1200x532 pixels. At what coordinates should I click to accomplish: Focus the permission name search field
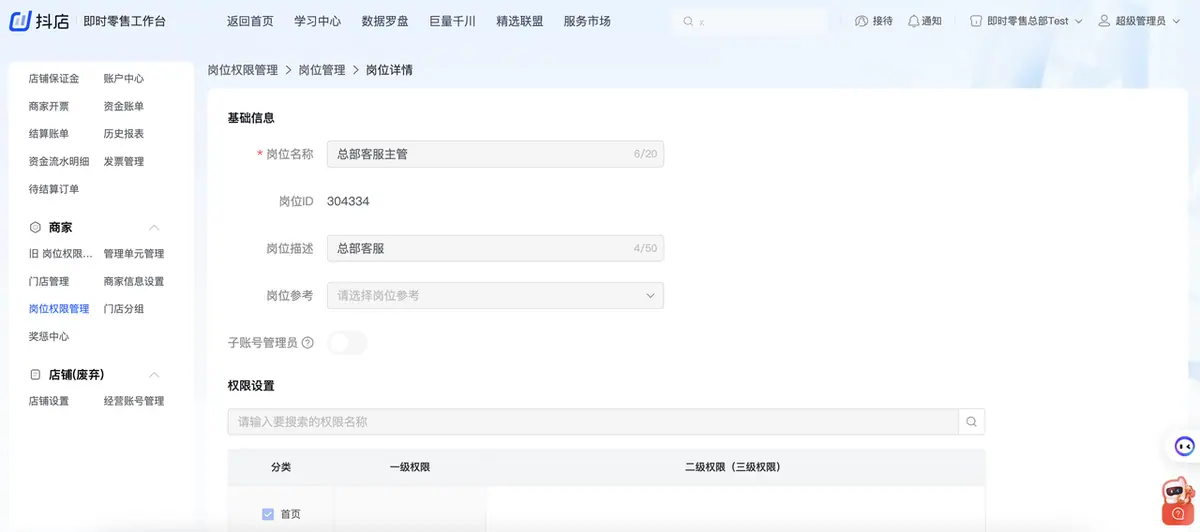click(x=593, y=422)
